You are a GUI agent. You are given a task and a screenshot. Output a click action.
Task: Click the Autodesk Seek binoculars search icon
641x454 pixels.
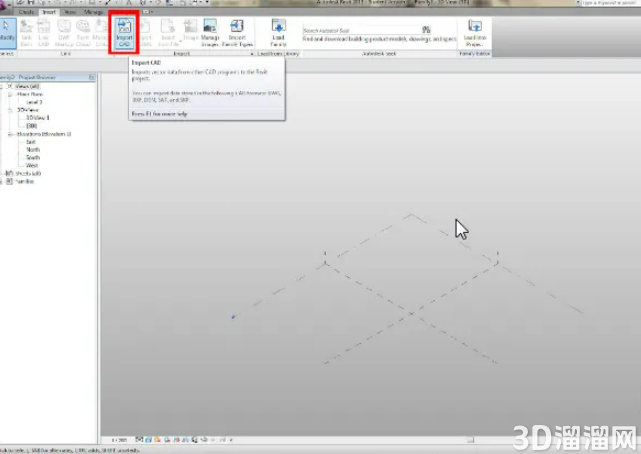[x=426, y=29]
